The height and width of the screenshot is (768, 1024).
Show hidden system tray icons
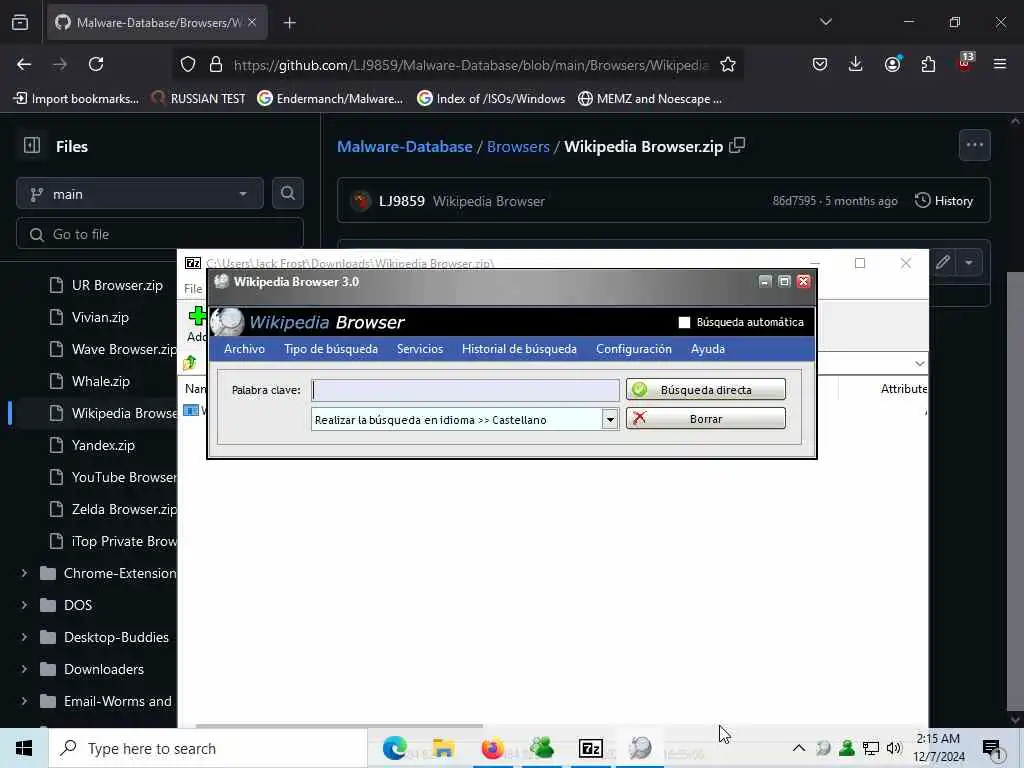pyautogui.click(x=799, y=748)
